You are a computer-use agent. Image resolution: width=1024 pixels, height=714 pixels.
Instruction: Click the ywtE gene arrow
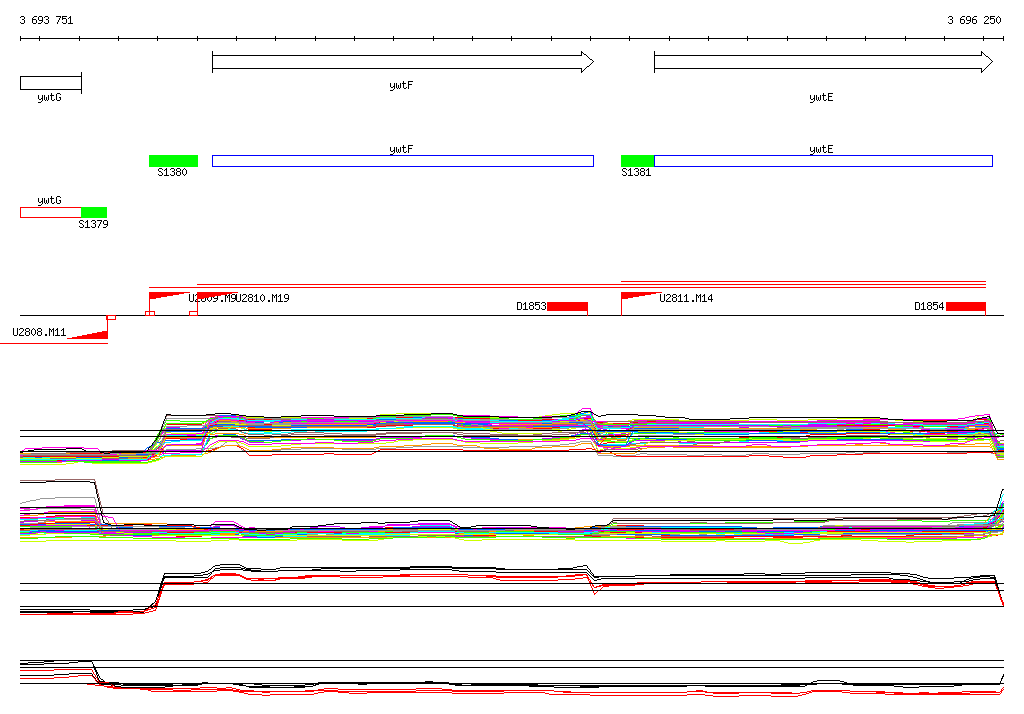pos(824,62)
